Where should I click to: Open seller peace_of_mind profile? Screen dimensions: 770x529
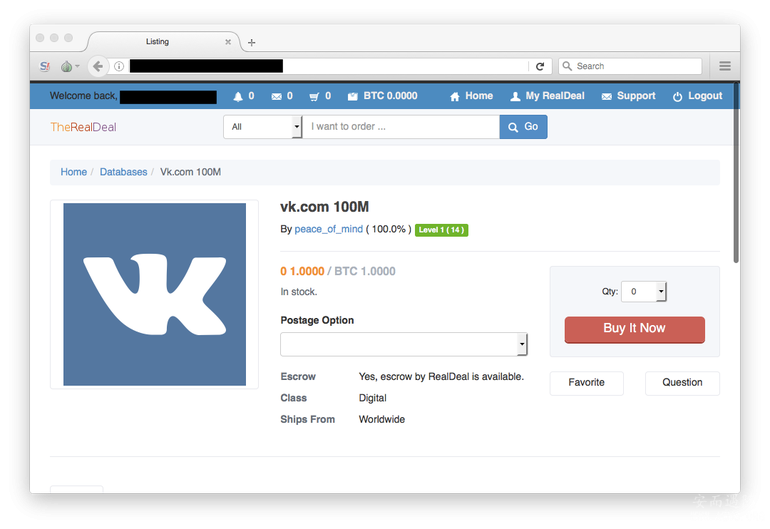(329, 229)
